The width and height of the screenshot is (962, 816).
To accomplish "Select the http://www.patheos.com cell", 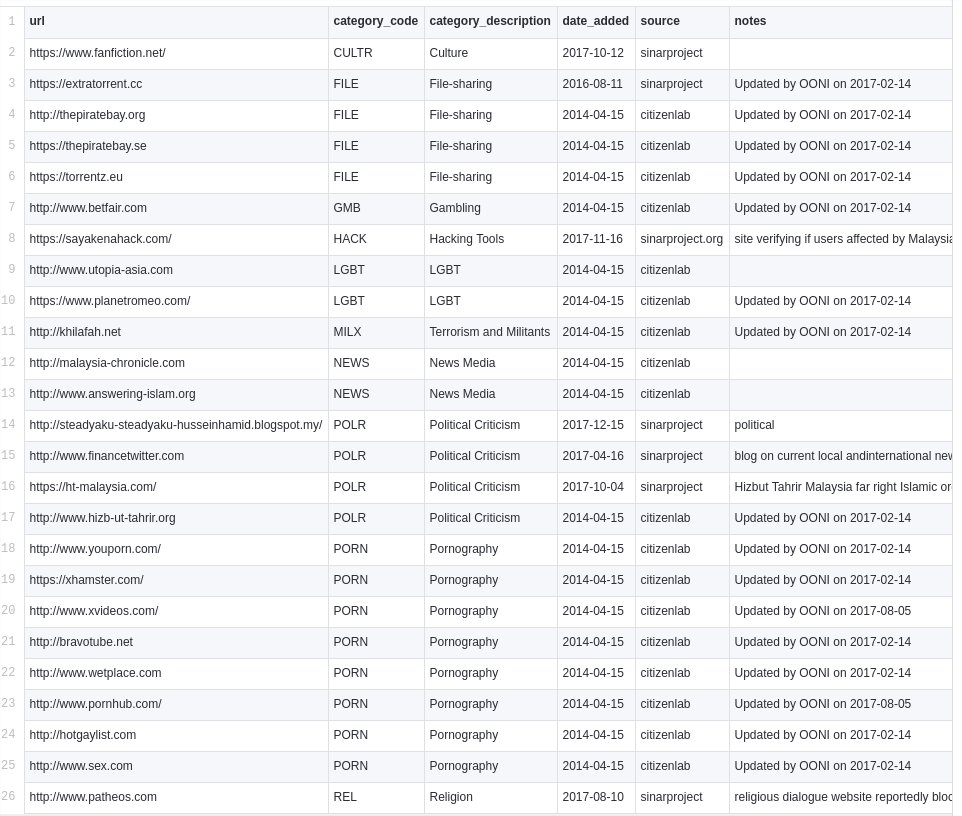I will [176, 798].
